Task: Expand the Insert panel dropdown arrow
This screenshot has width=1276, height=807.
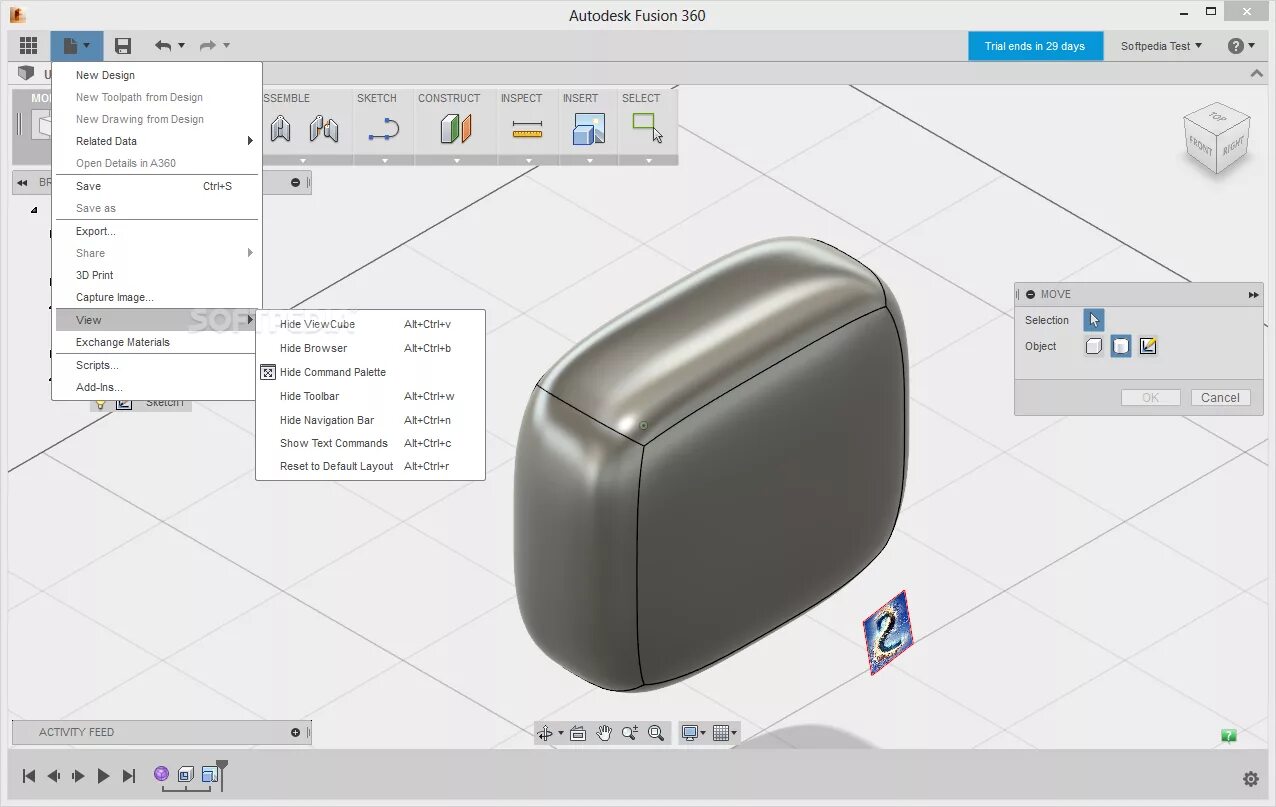Action: (x=589, y=161)
